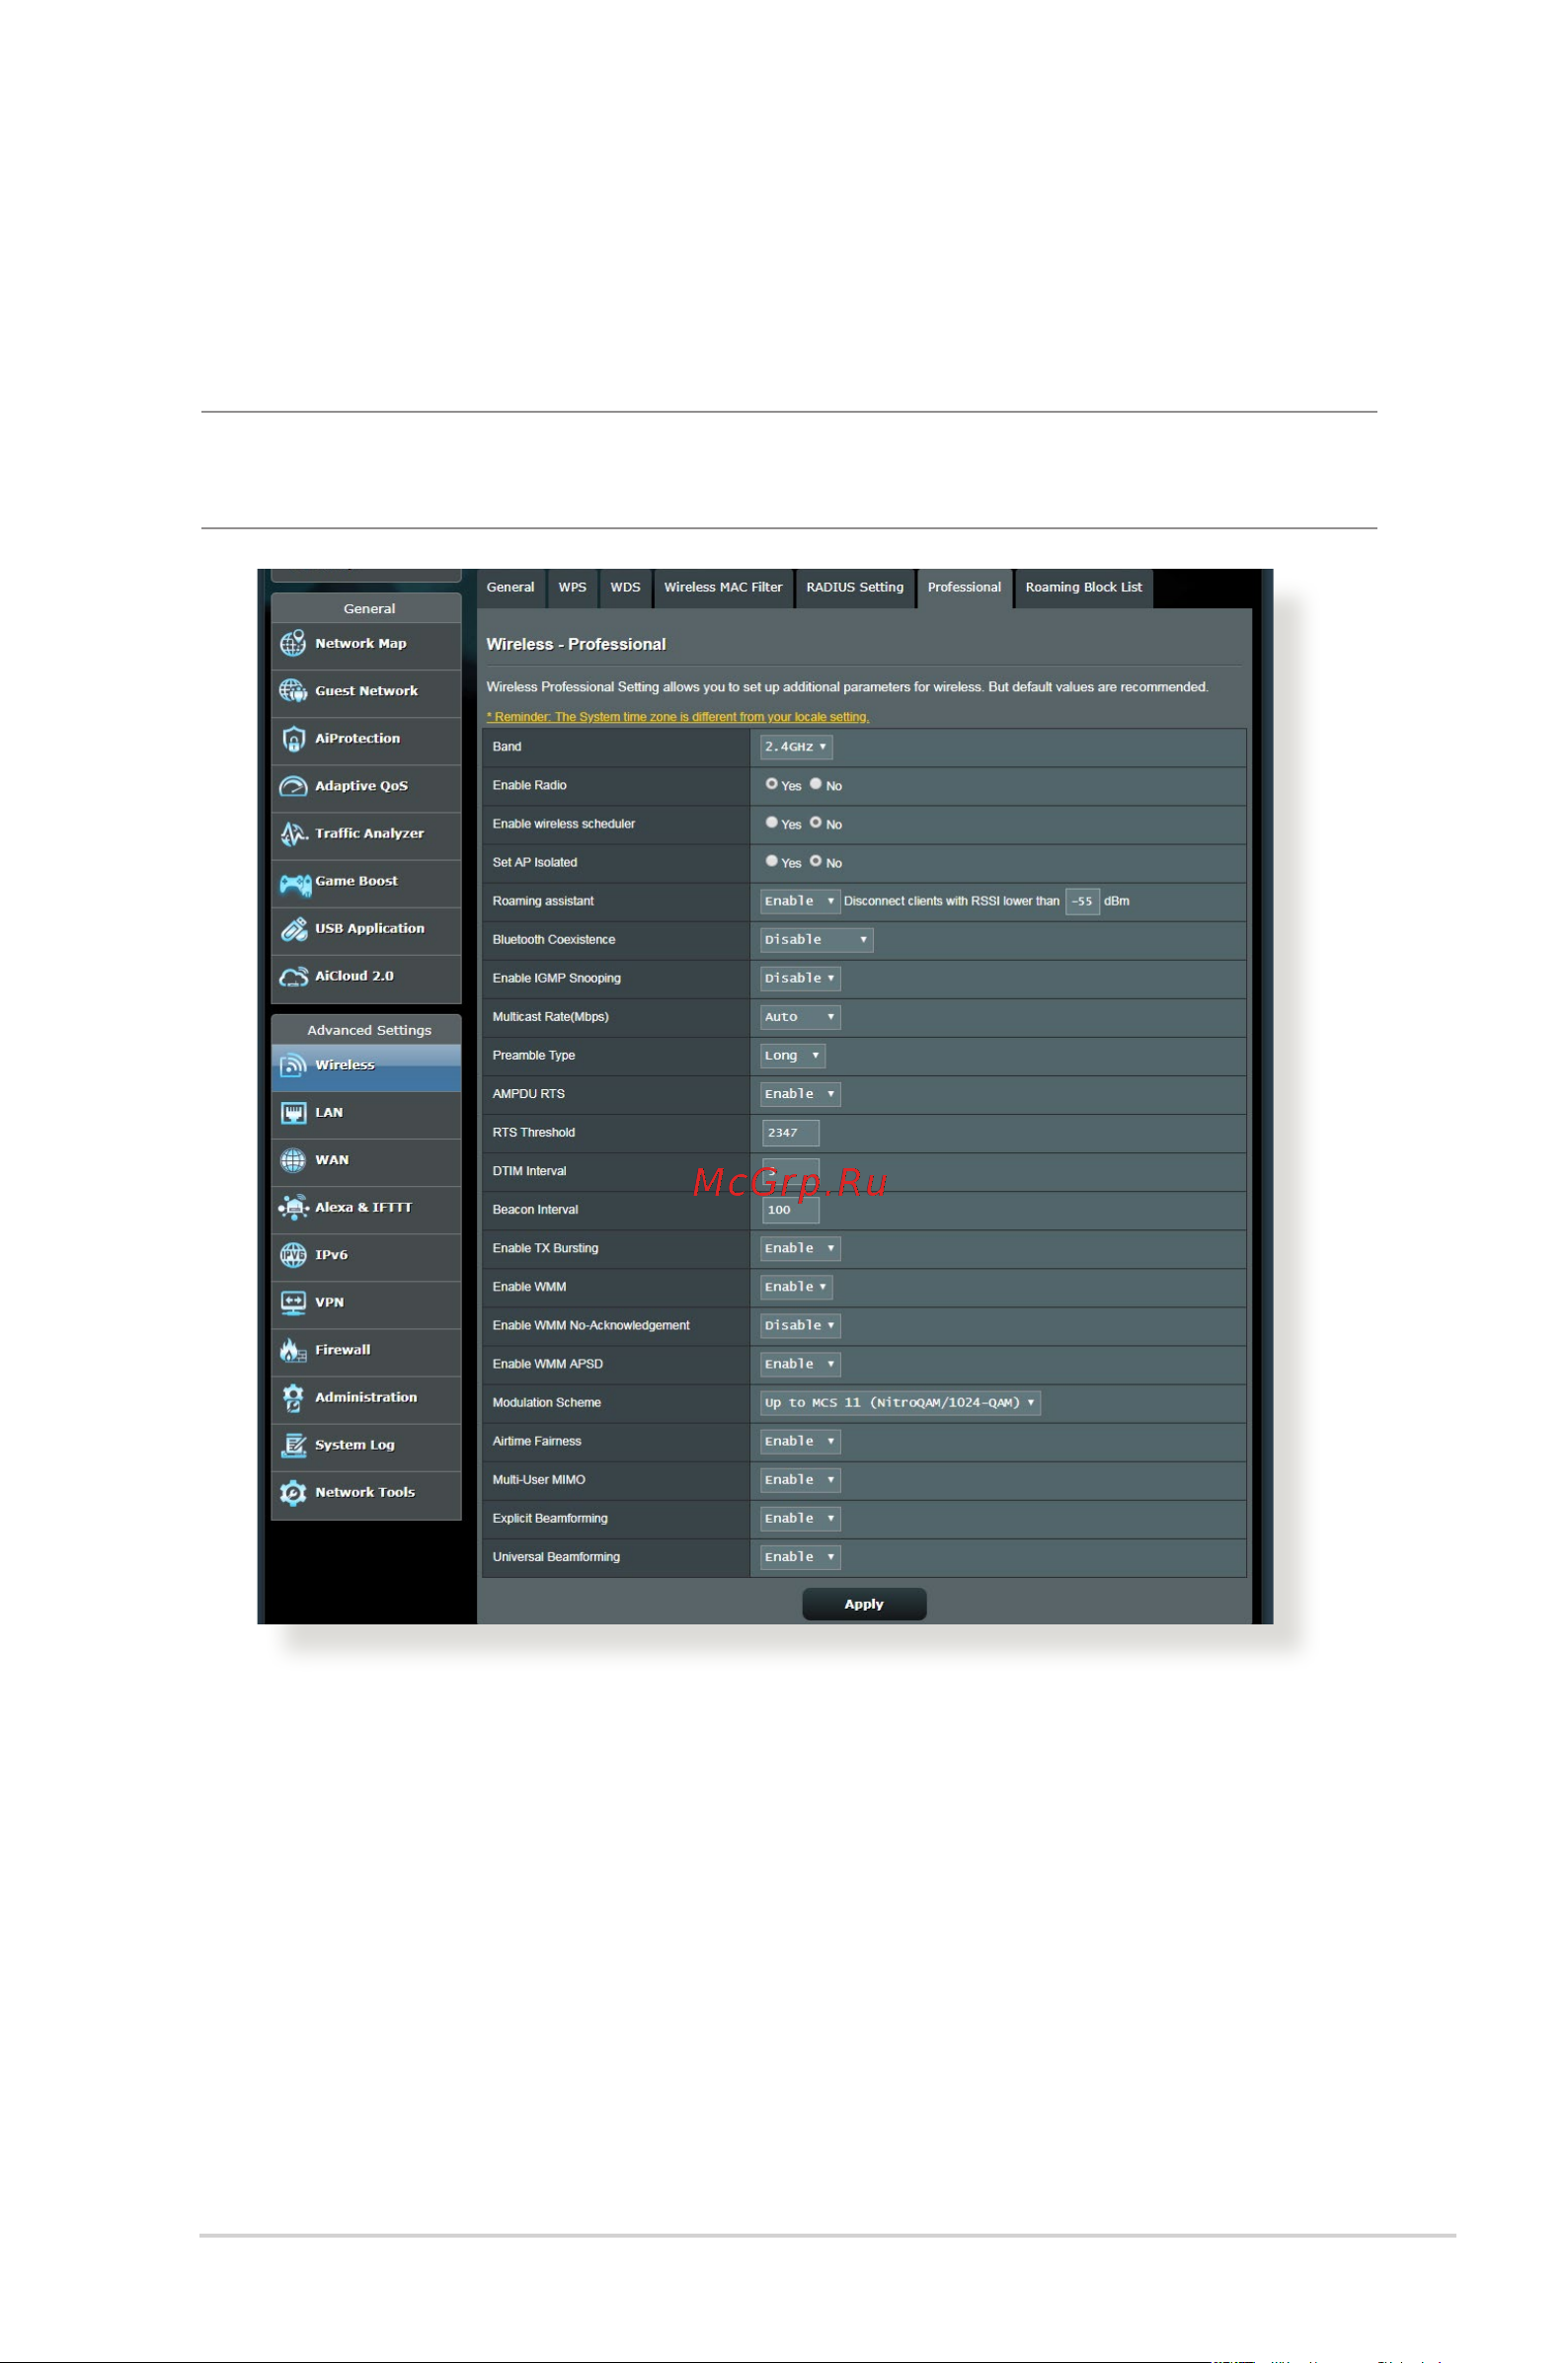Open the IPv6 icon
The width and height of the screenshot is (1568, 2363).
click(293, 1255)
